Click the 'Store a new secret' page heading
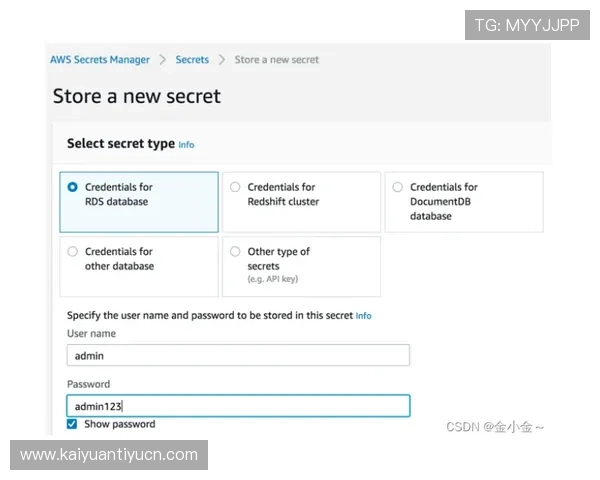Viewport: 600px width, 480px height. [136, 97]
